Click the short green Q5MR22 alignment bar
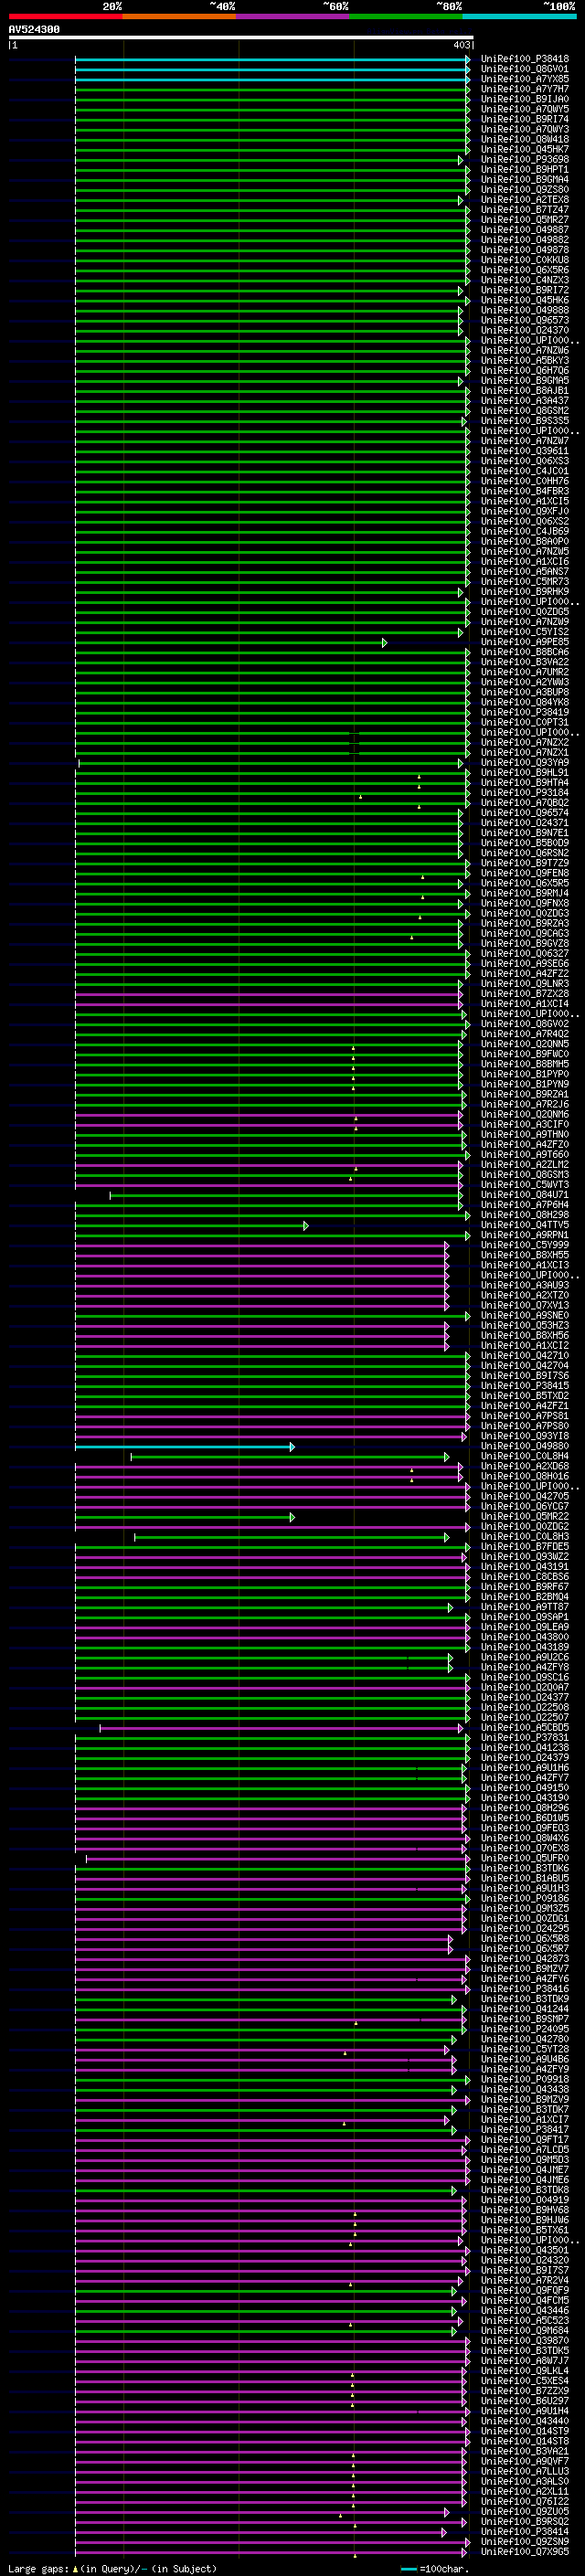Viewport: 585px width, 2576px height. 185,1518
